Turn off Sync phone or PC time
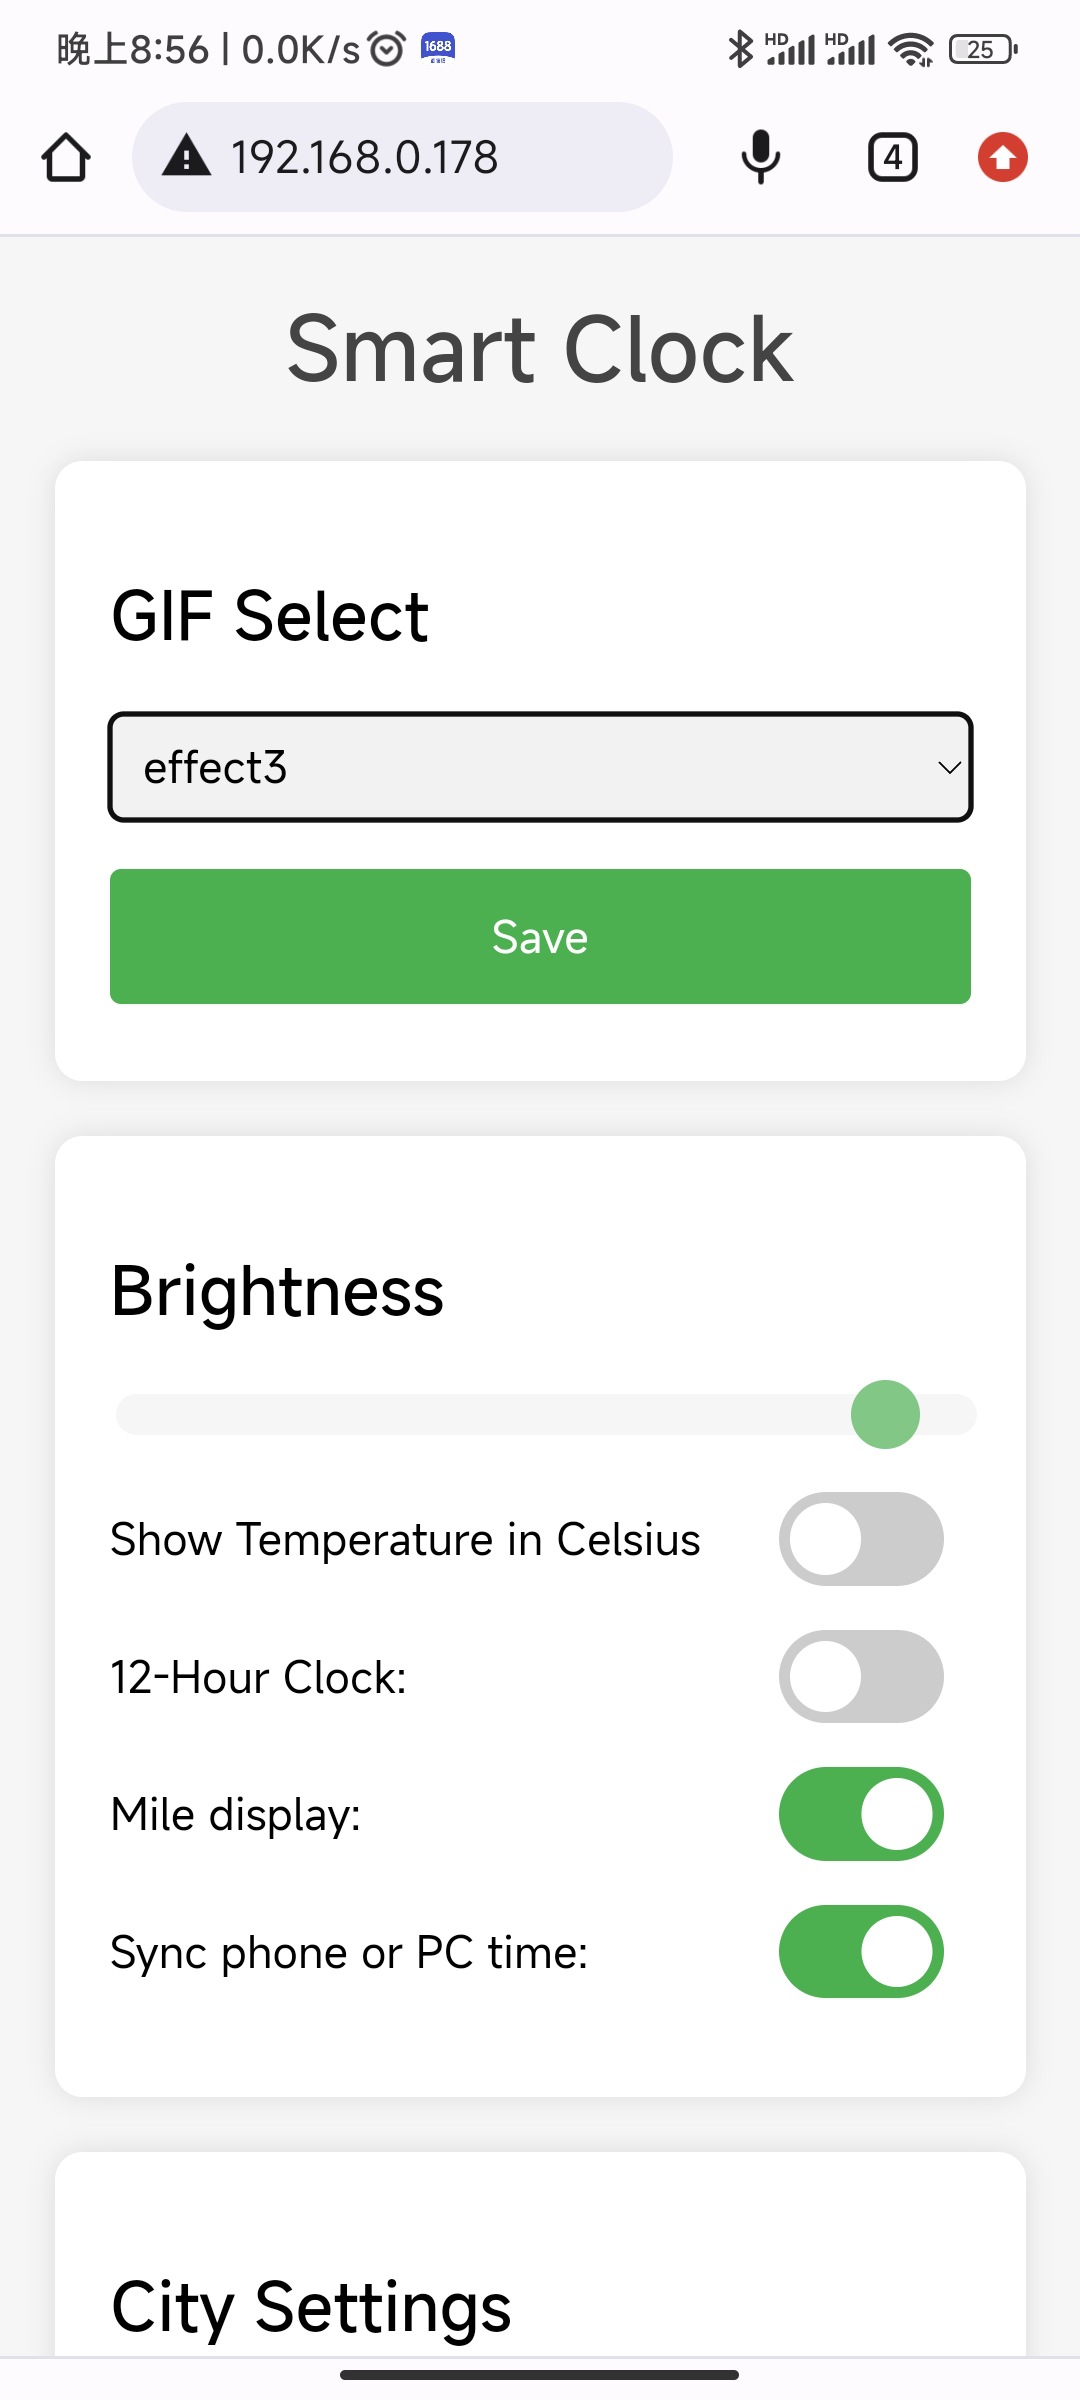Image resolution: width=1080 pixels, height=2400 pixels. click(861, 1952)
